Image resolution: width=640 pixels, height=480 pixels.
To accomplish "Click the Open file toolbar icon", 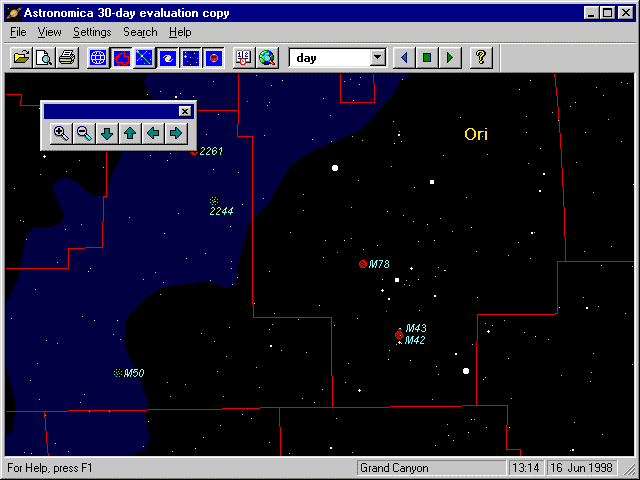I will pos(20,58).
